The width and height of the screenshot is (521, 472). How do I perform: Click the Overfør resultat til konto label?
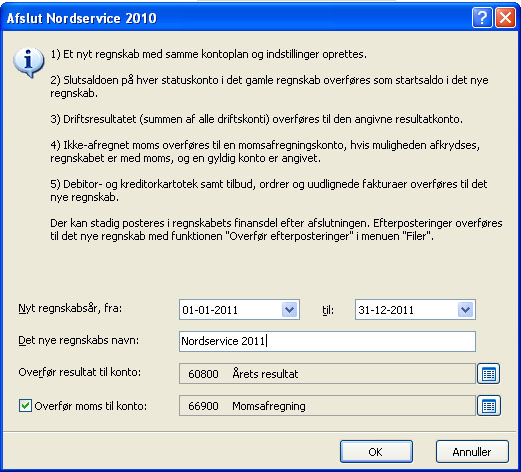click(x=80, y=372)
